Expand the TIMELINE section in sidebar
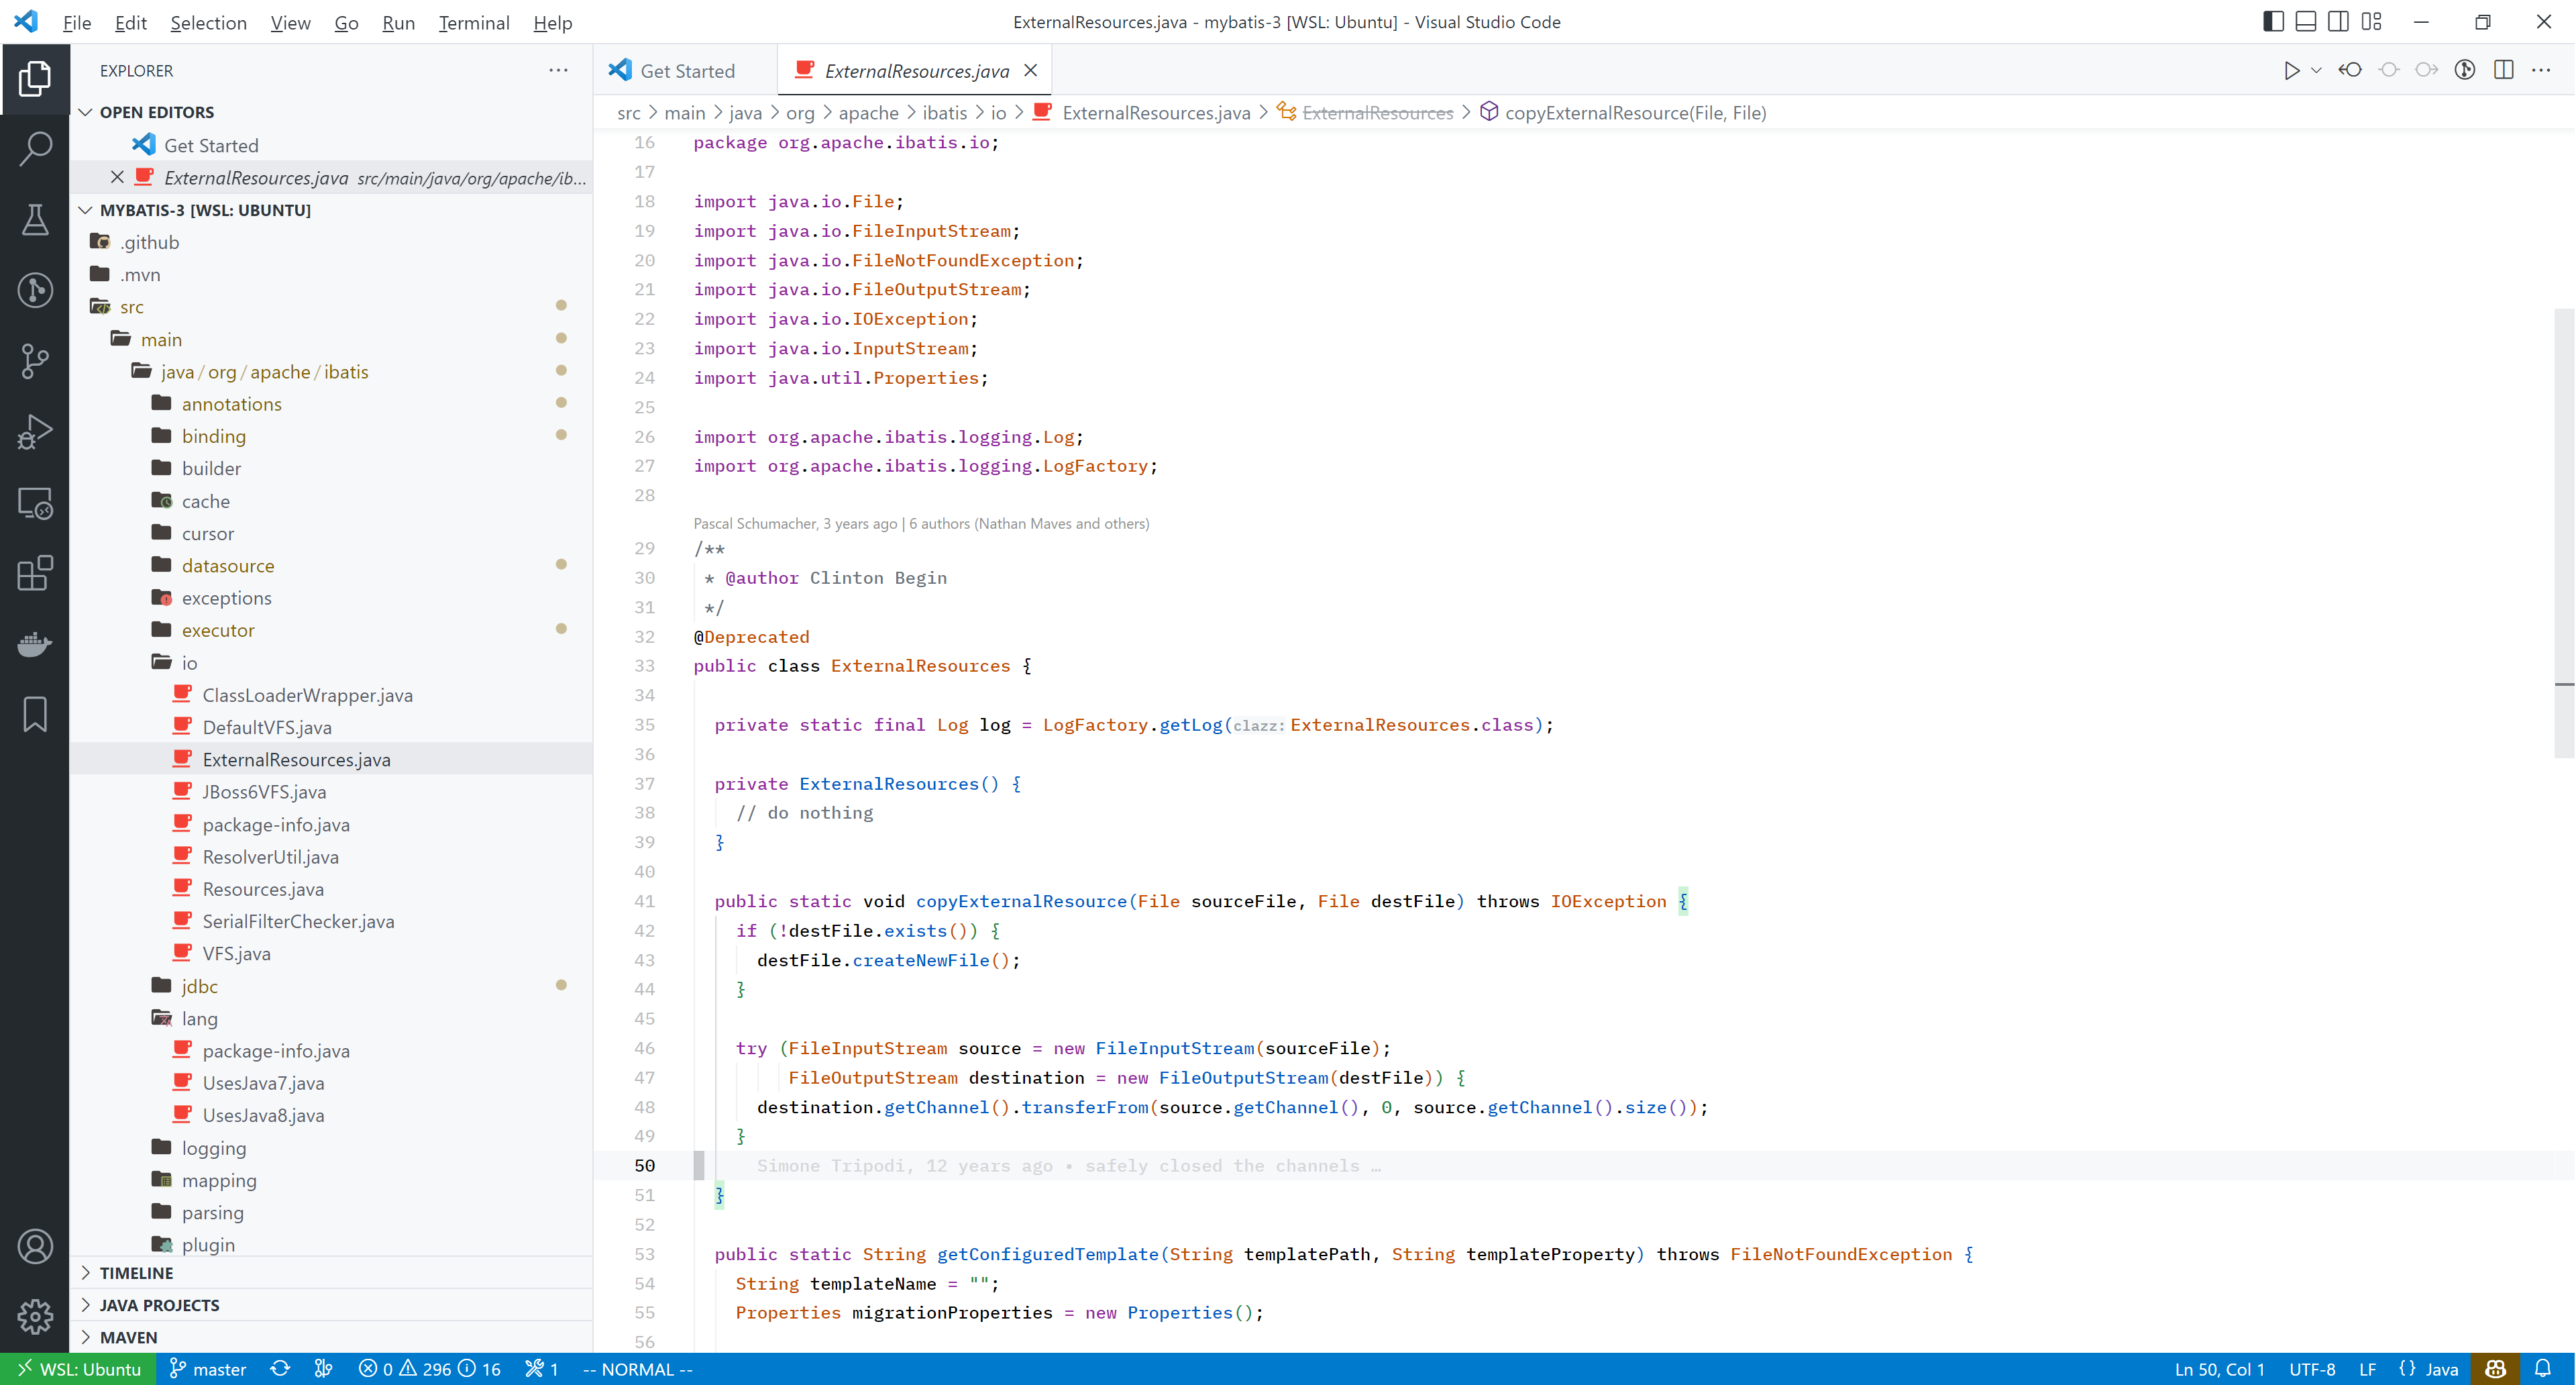The width and height of the screenshot is (2576, 1385). (x=136, y=1272)
